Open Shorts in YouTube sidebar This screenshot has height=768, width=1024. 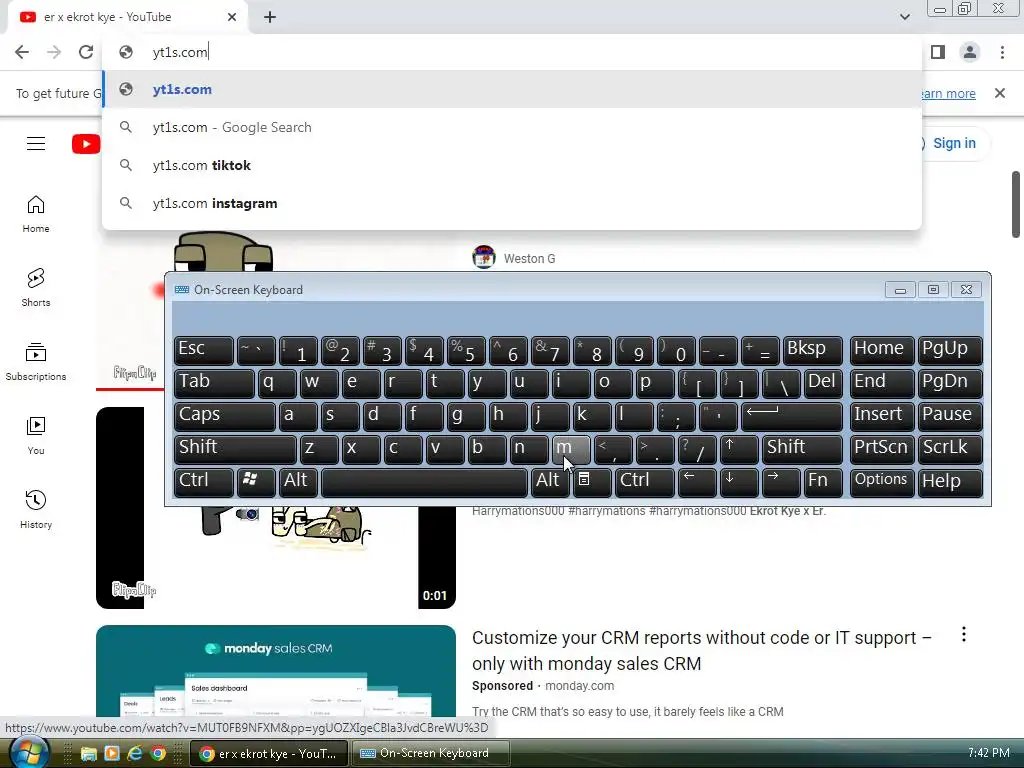tap(36, 288)
